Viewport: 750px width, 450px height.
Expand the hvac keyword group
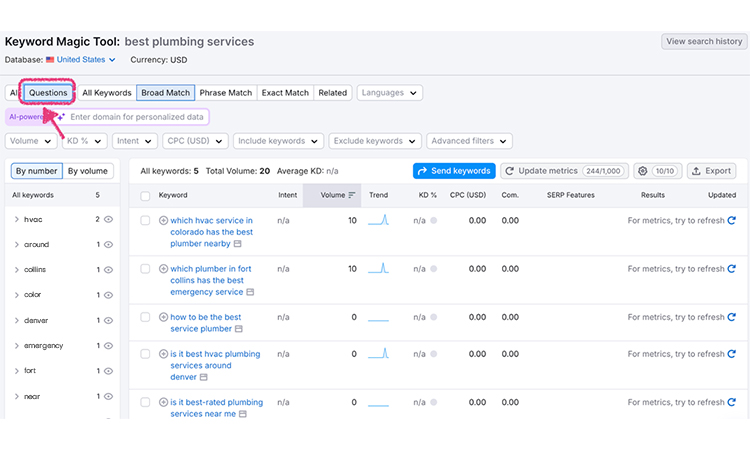coord(16,220)
